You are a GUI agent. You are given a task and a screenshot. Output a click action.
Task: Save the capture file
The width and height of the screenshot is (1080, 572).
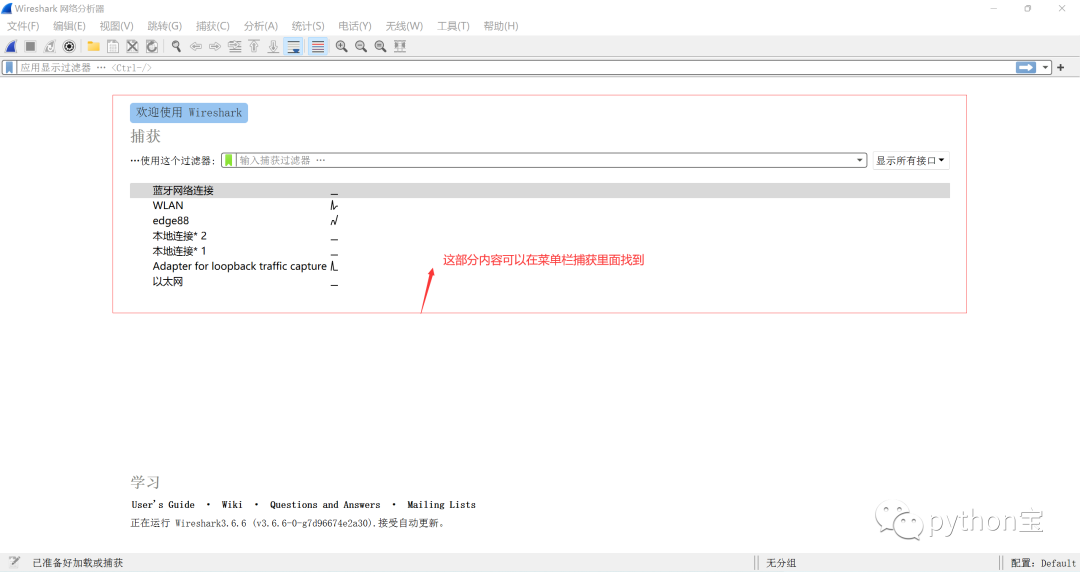pyautogui.click(x=113, y=46)
